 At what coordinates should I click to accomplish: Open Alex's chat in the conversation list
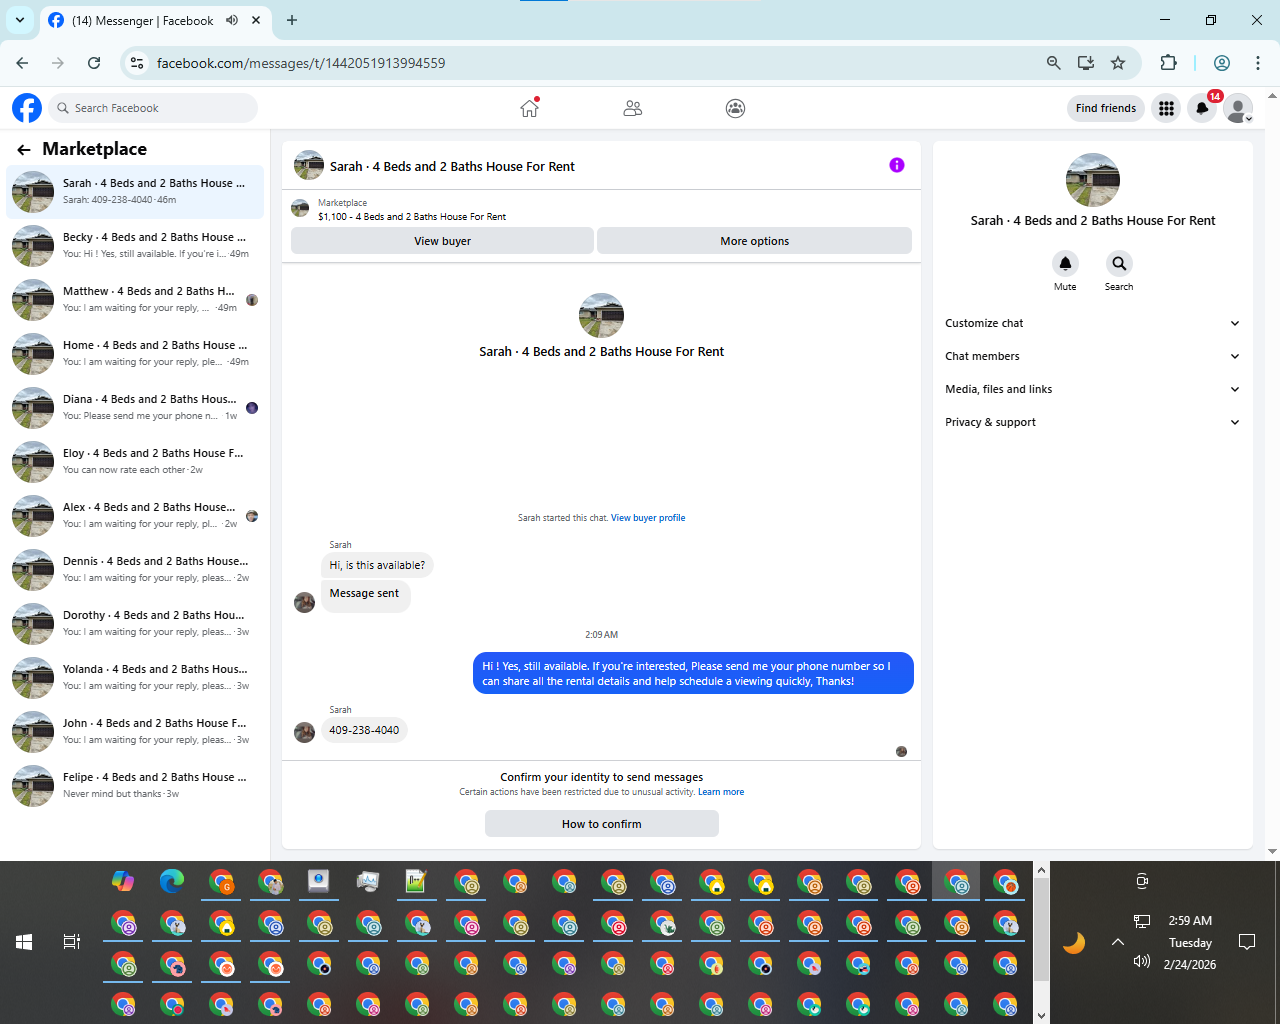[x=135, y=515]
